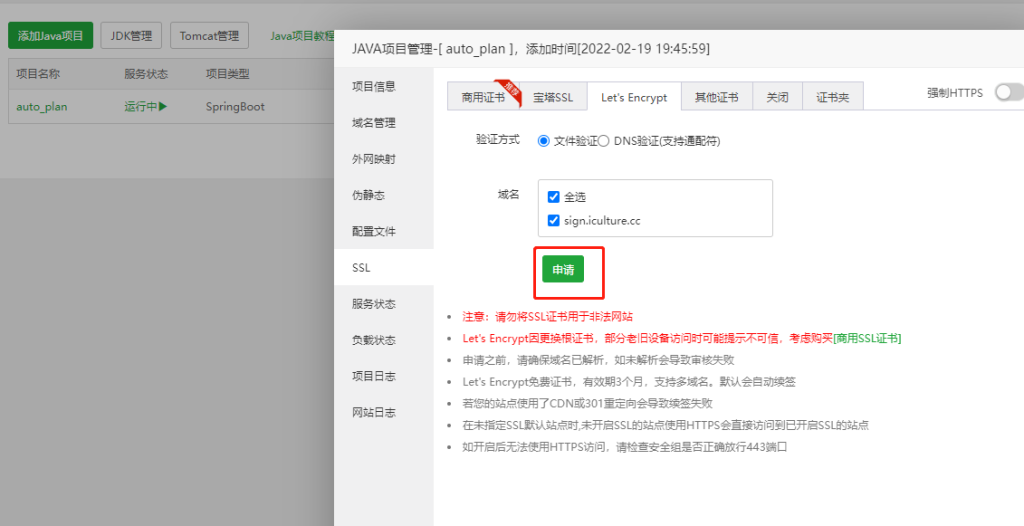Click the running arrow icon beside 运行中
Image resolution: width=1024 pixels, height=526 pixels.
point(163,107)
